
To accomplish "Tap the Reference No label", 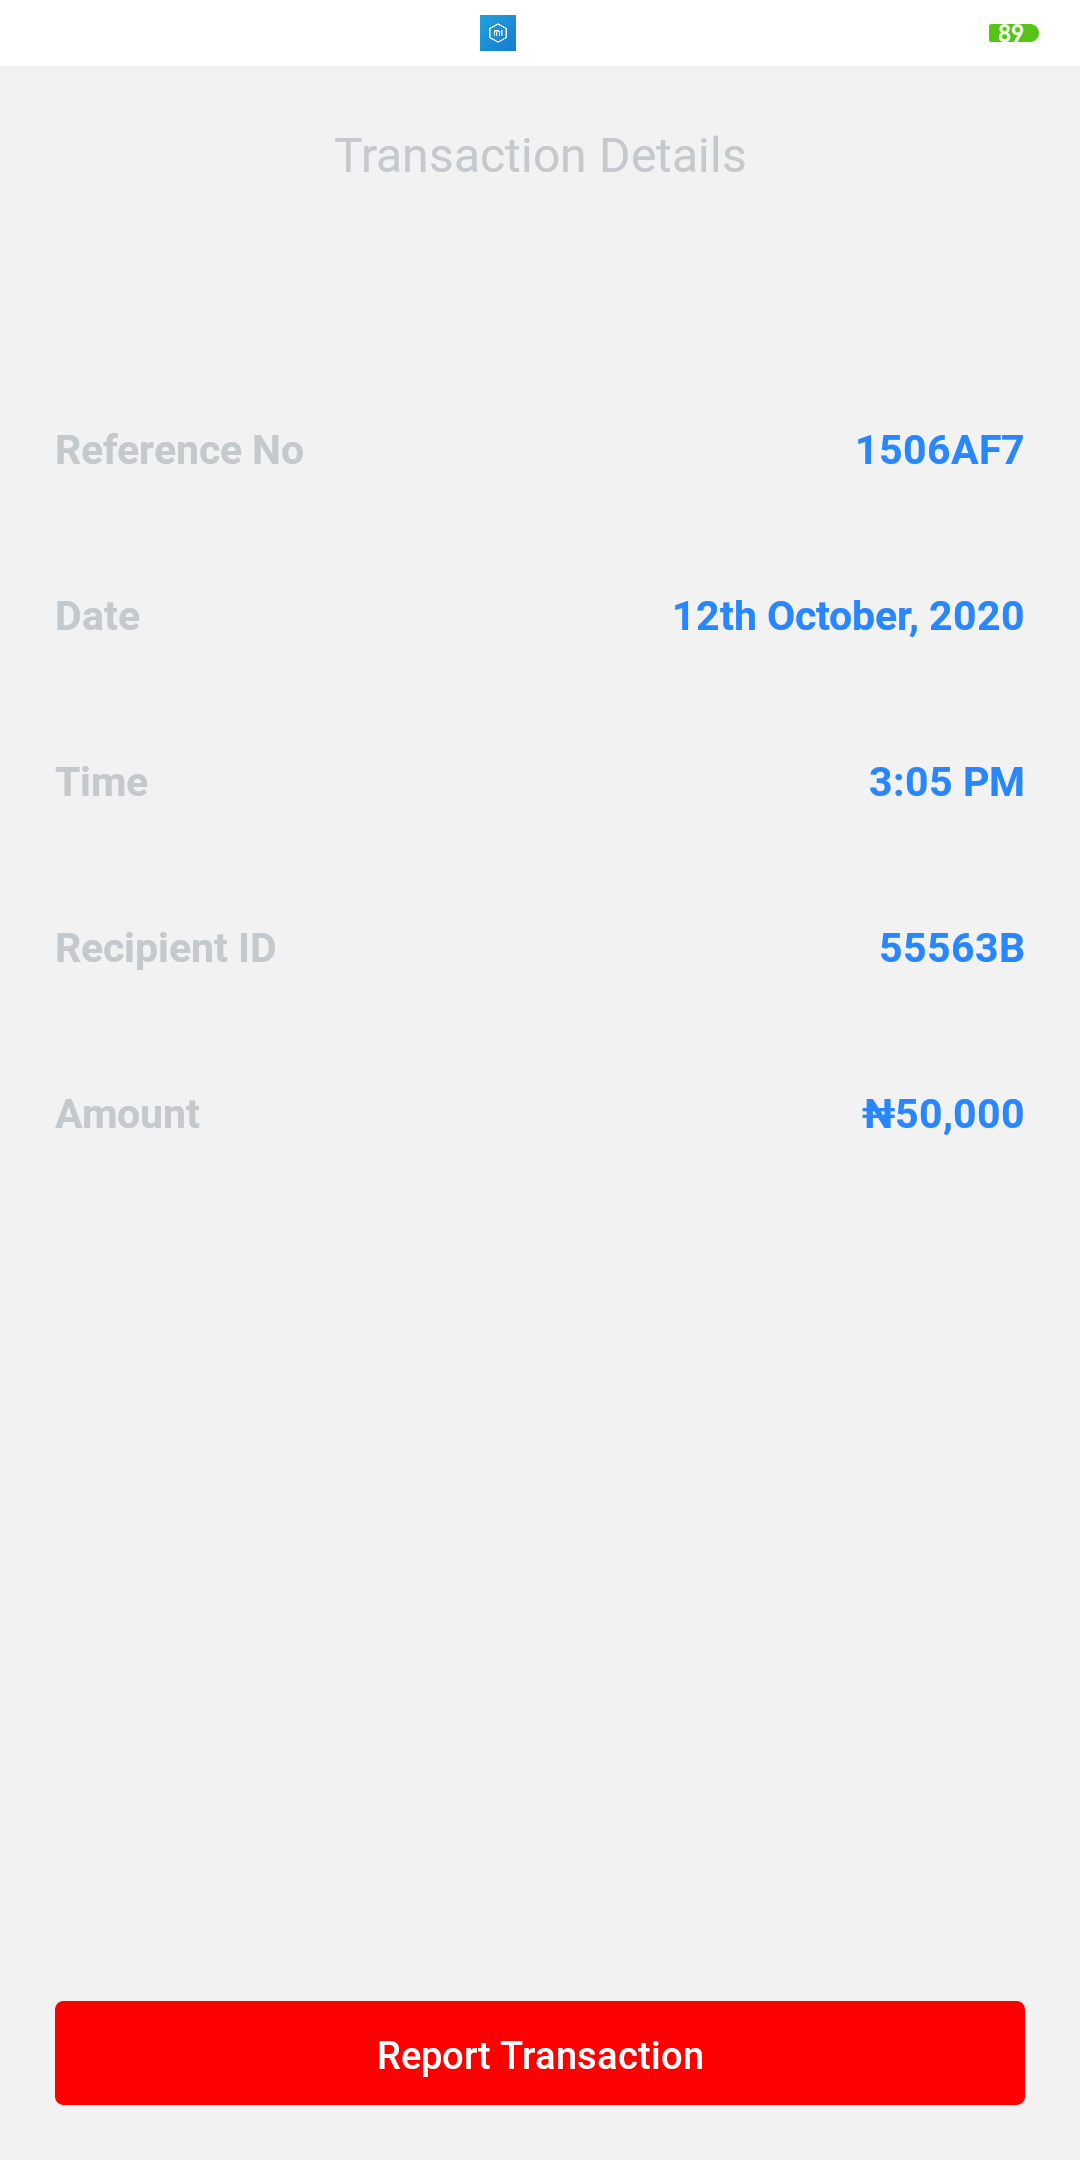I will click(x=180, y=450).
